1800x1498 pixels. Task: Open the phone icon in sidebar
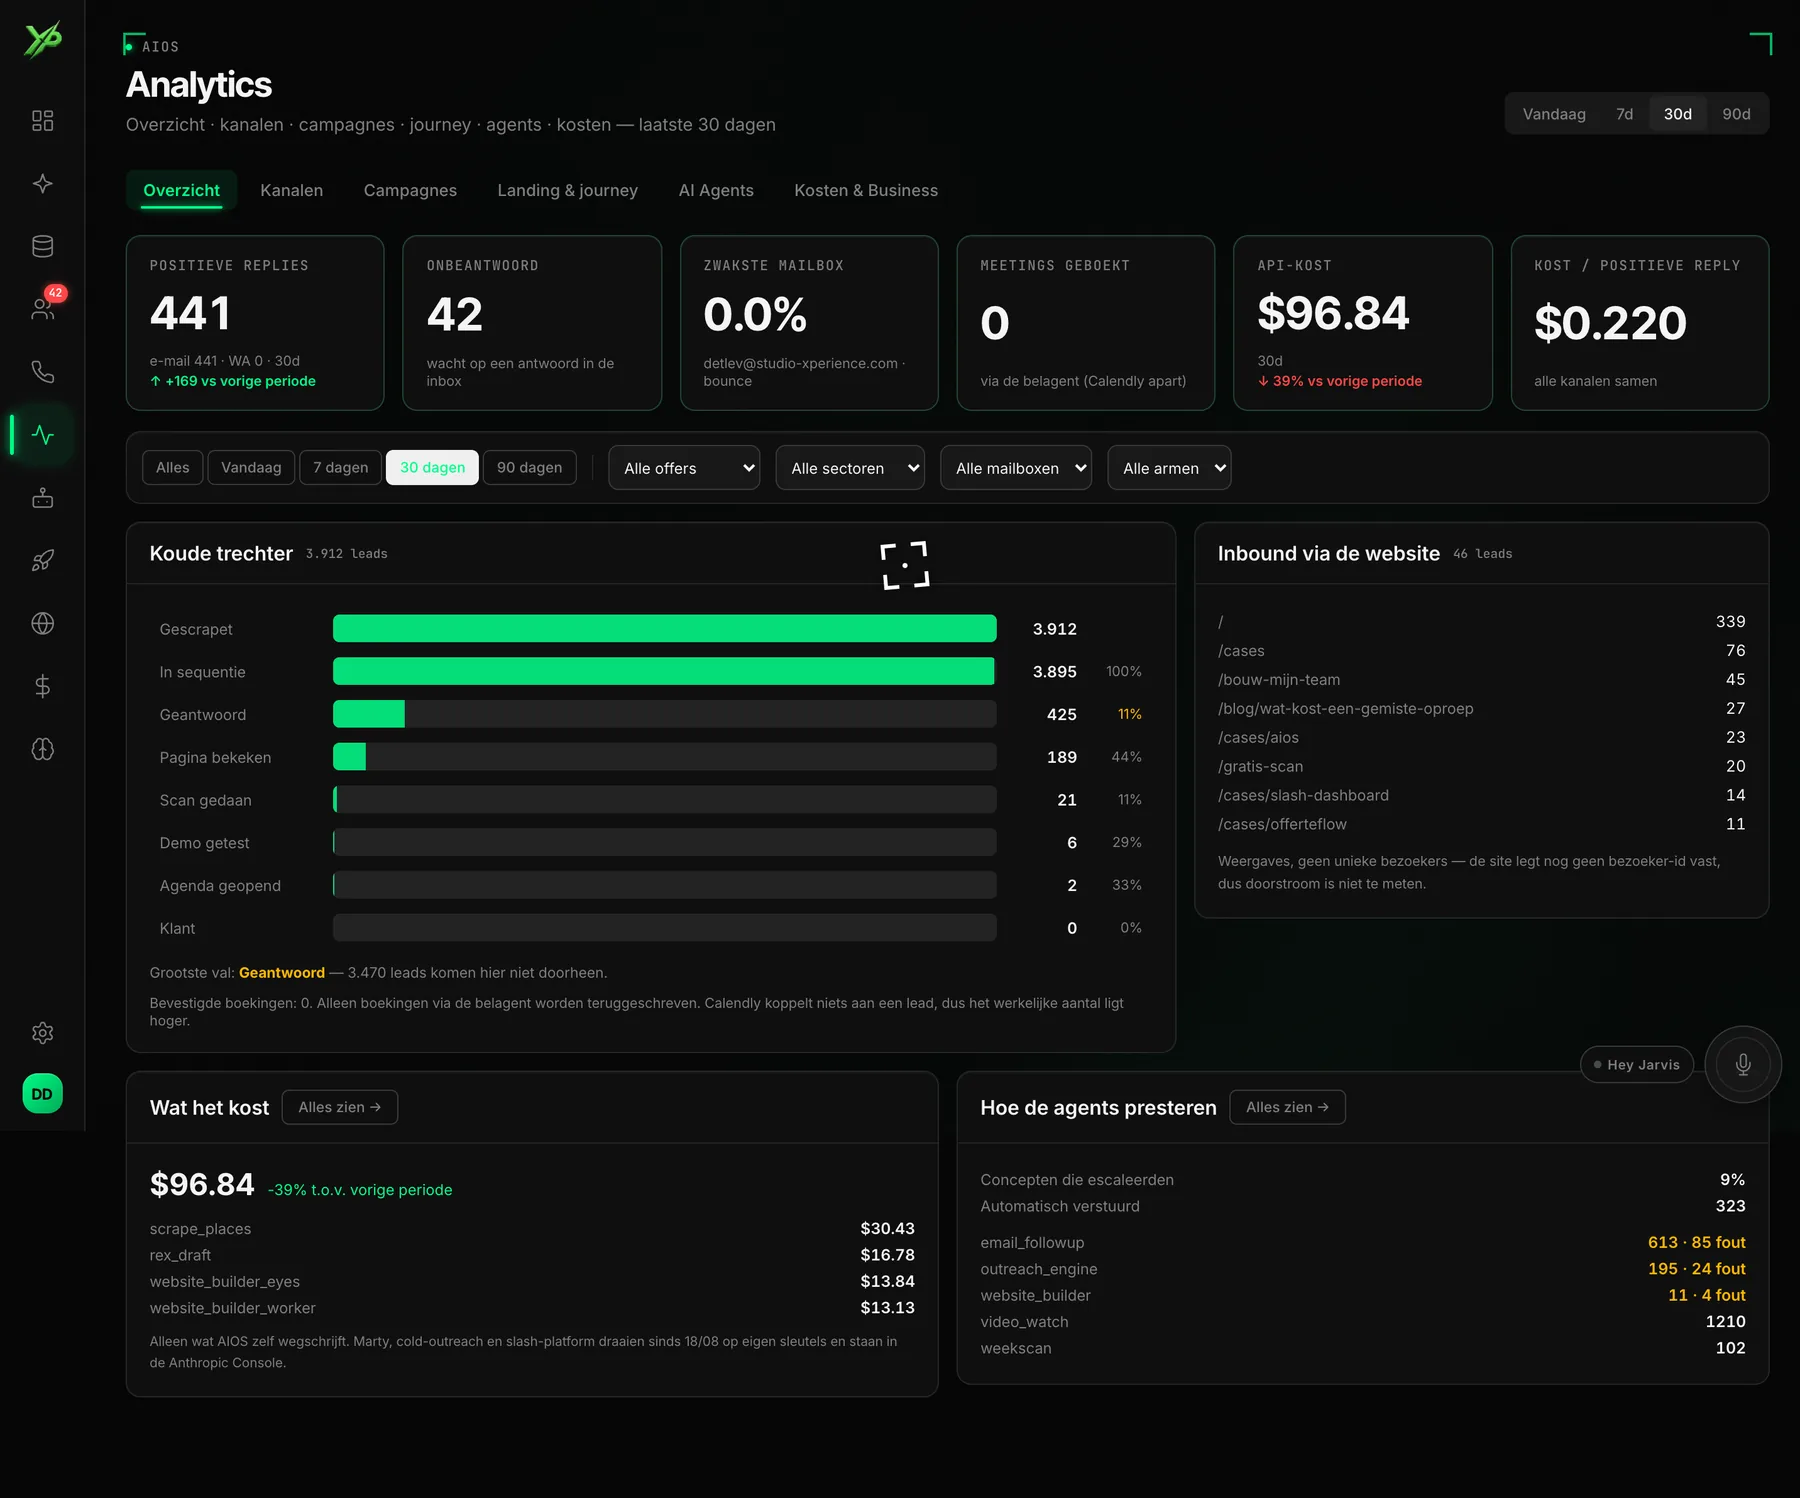coord(42,372)
